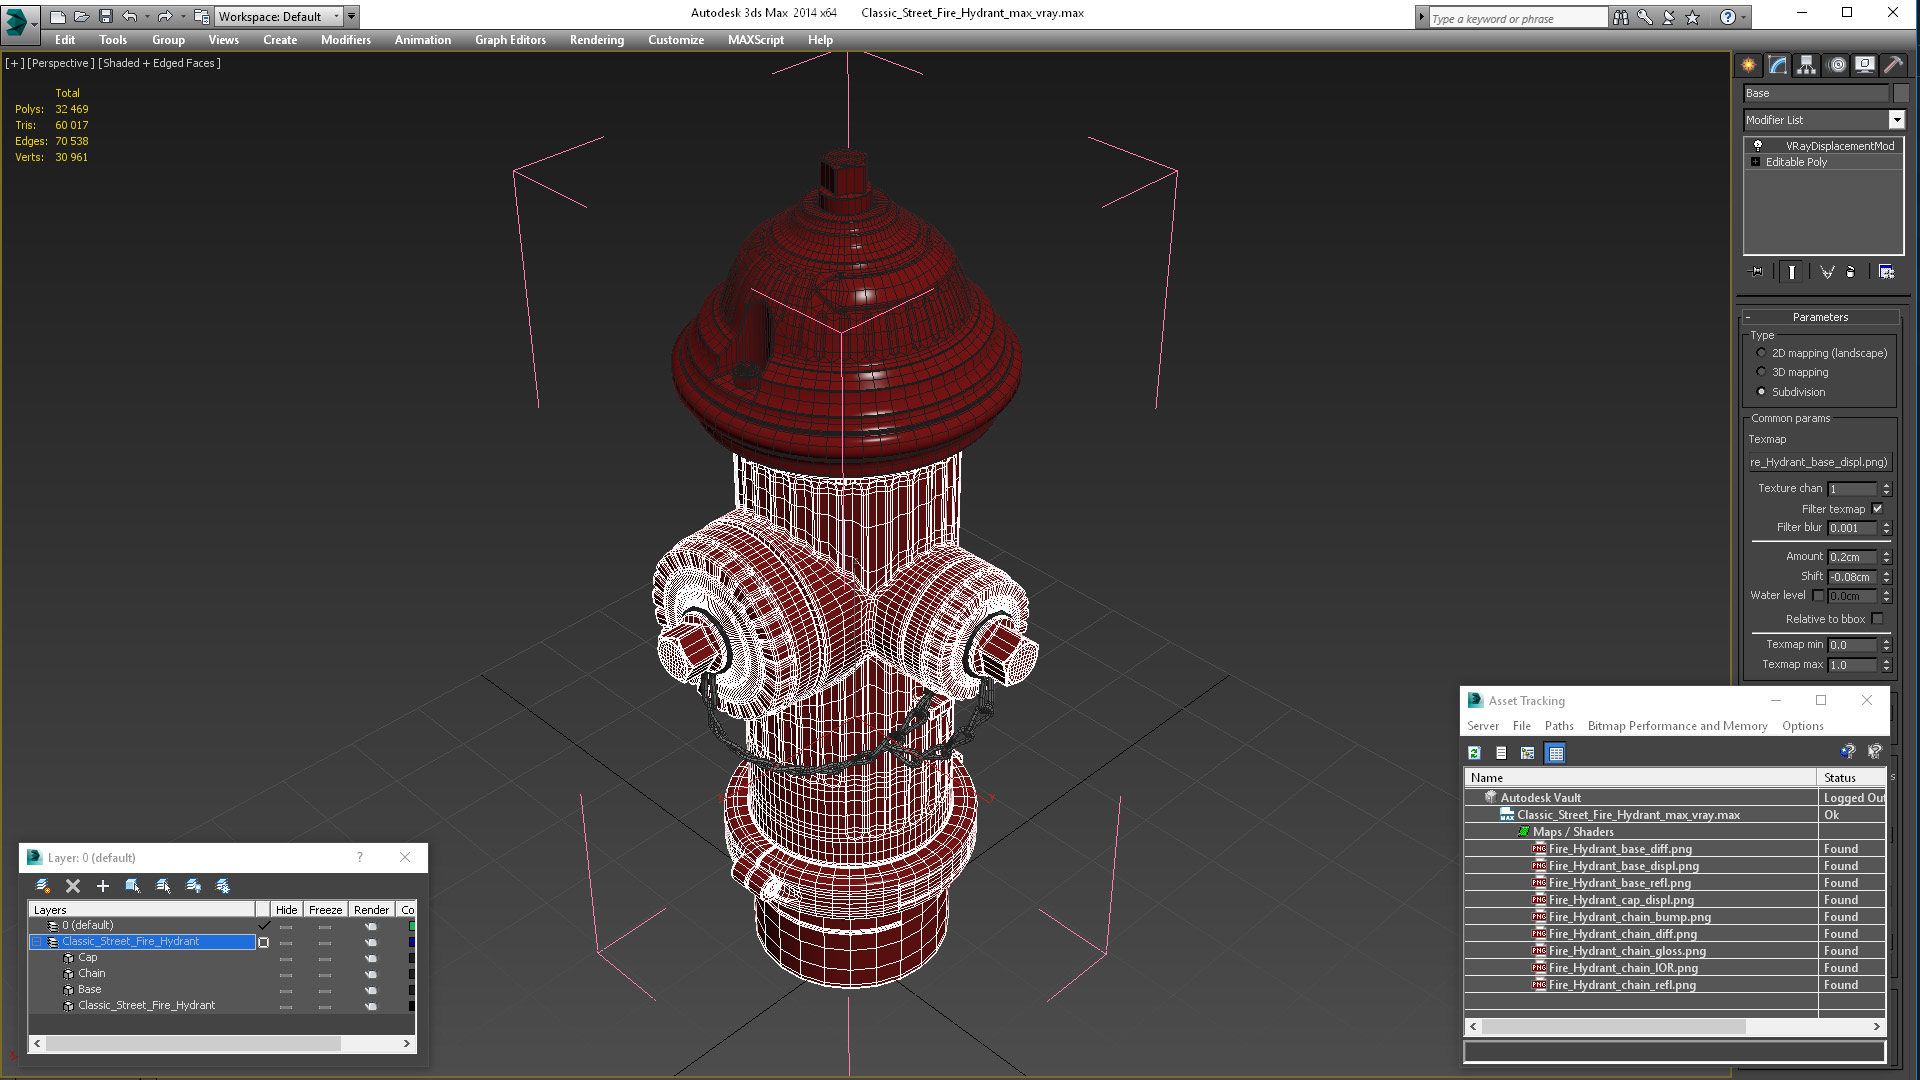Open the Graph Editors menu
Screen dimensions: 1920x1080
tap(510, 40)
